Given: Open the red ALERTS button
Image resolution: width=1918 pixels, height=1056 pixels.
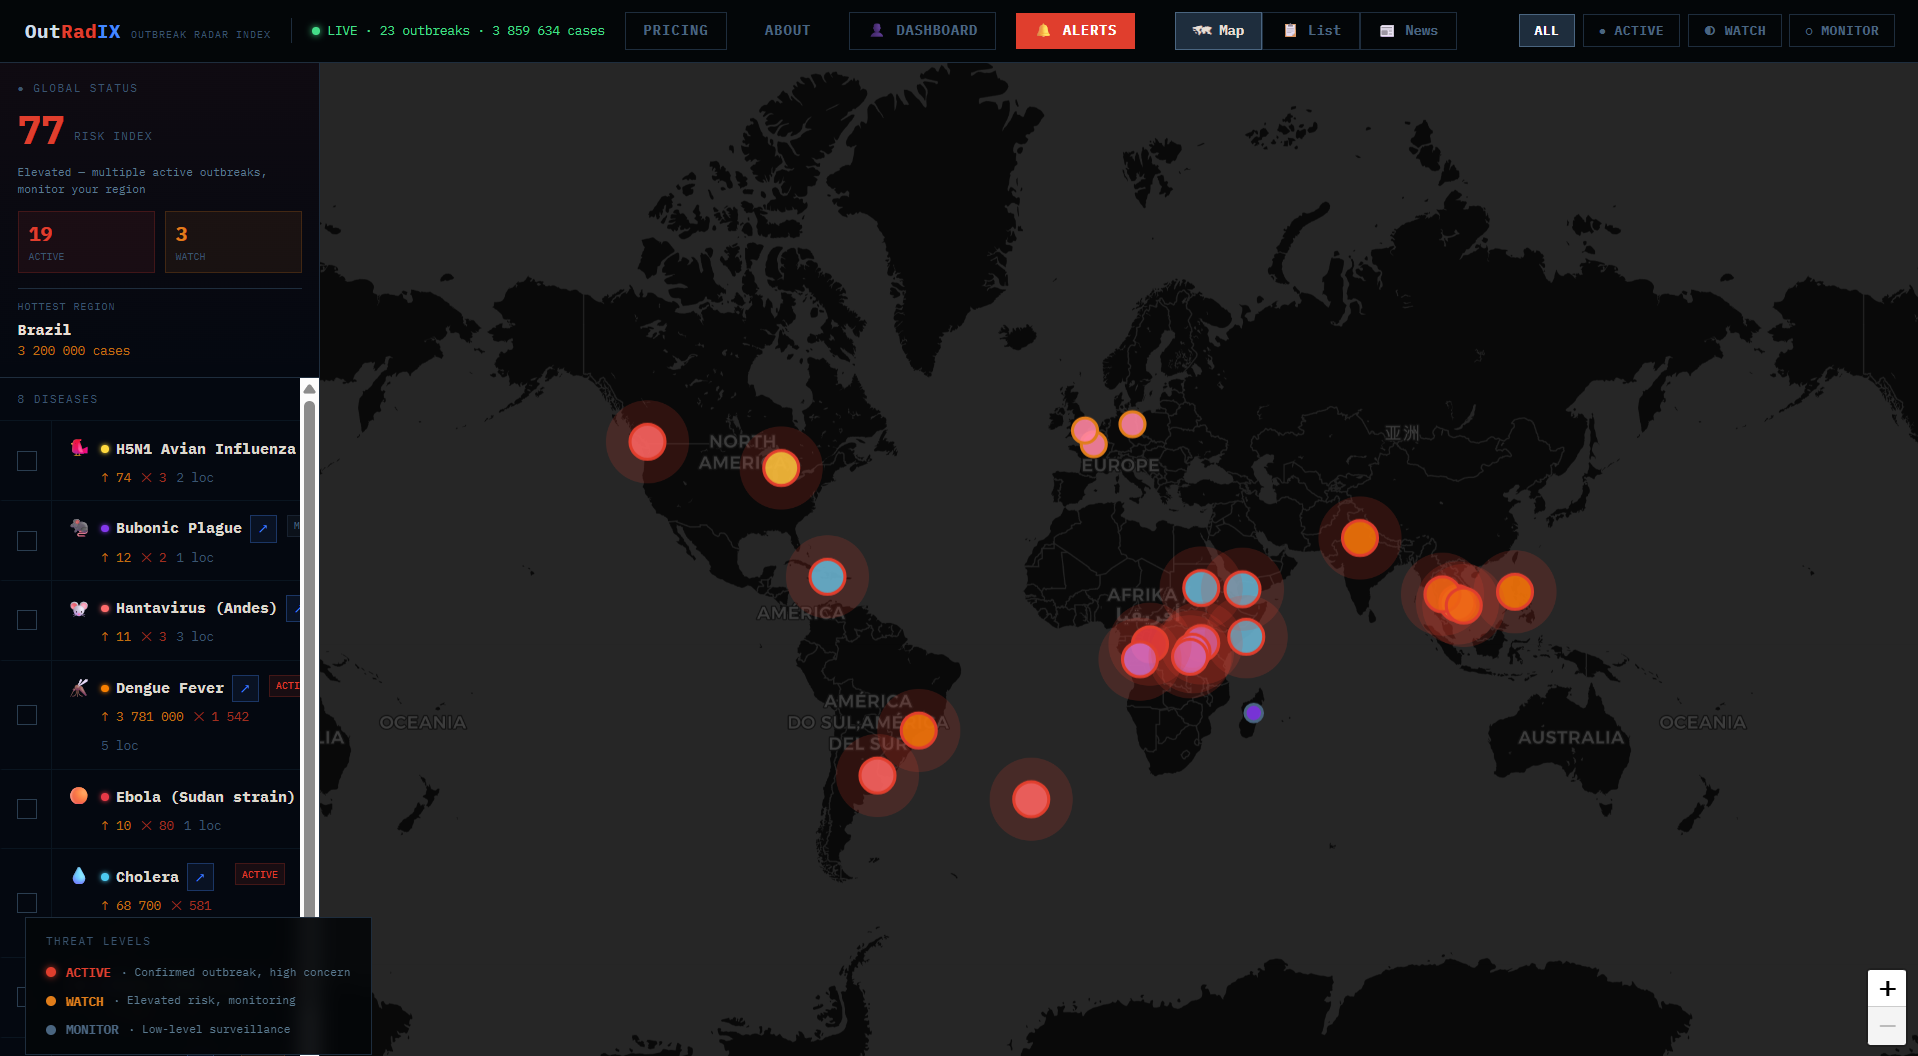Looking at the screenshot, I should pyautogui.click(x=1075, y=31).
